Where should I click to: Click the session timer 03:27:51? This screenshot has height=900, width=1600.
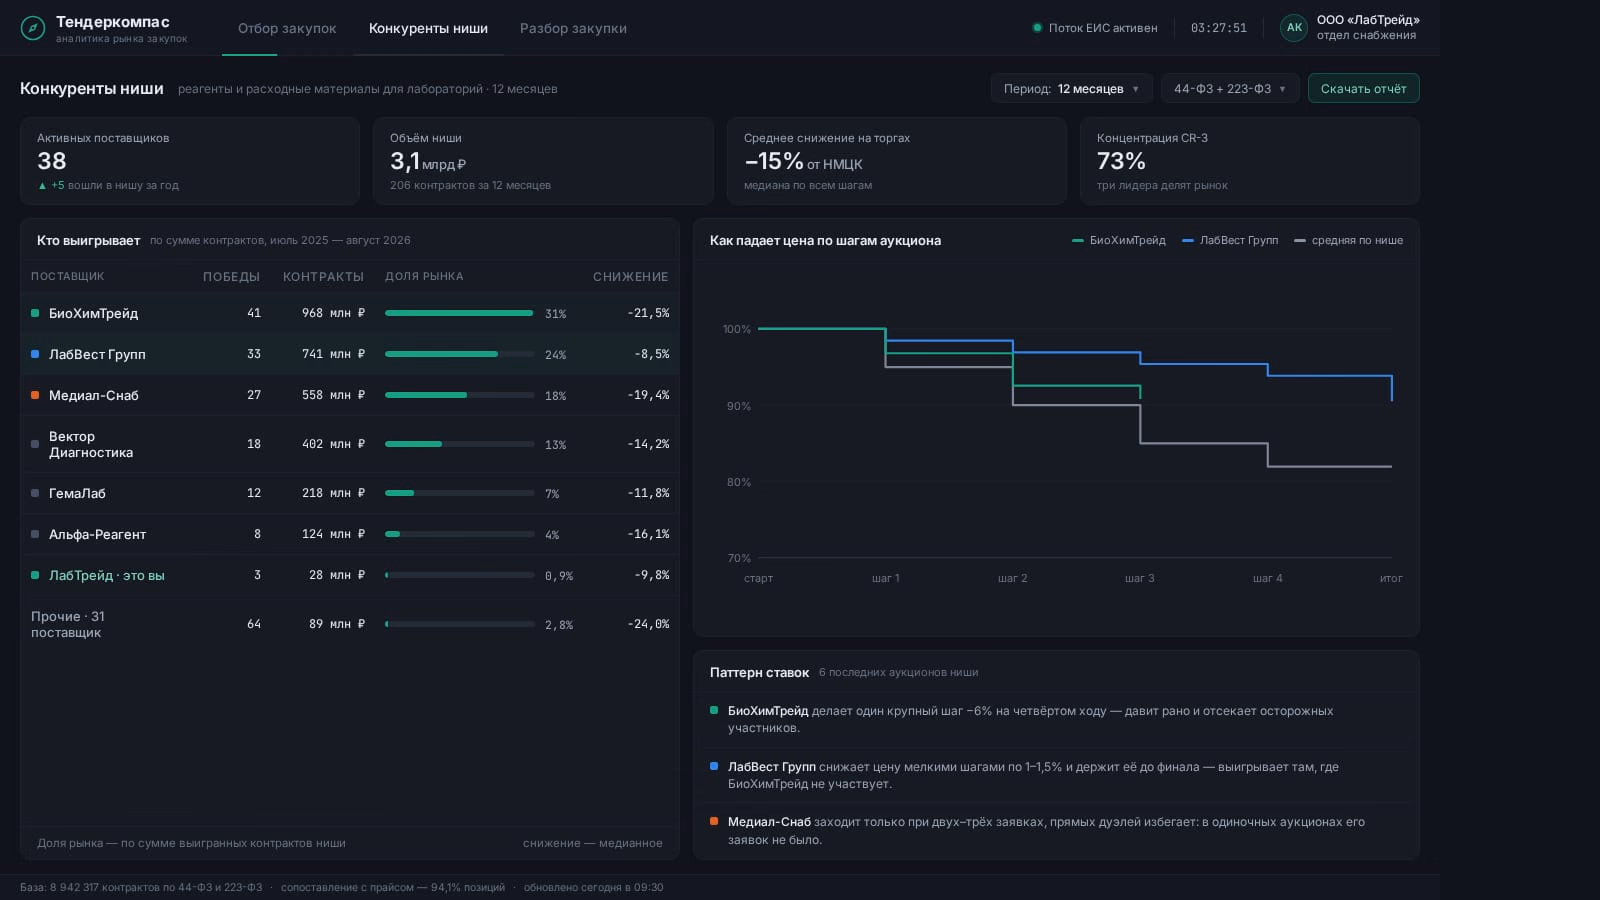pyautogui.click(x=1218, y=28)
